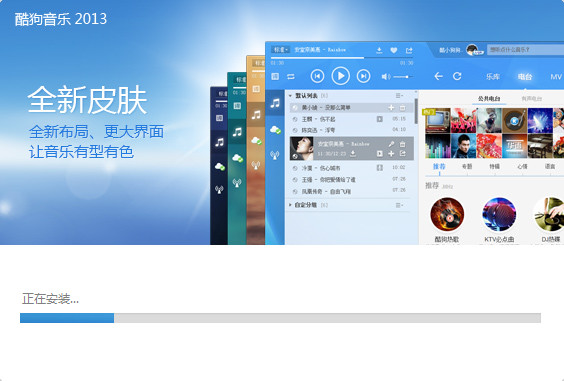Click the antenna icon on the dark navy skin
The height and width of the screenshot is (381, 564).
(219, 189)
